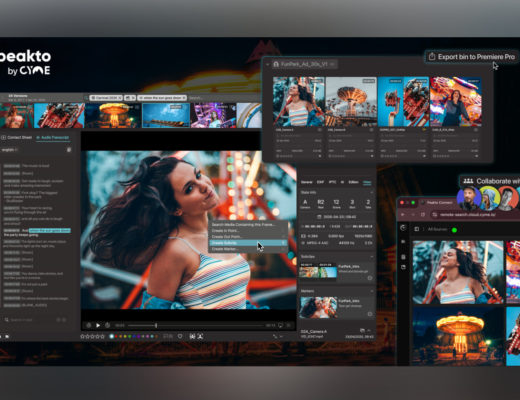The width and height of the screenshot is (520, 400).
Task: Toggle the favorite mark at the bottom of the last bin card
Action: tap(477, 156)
